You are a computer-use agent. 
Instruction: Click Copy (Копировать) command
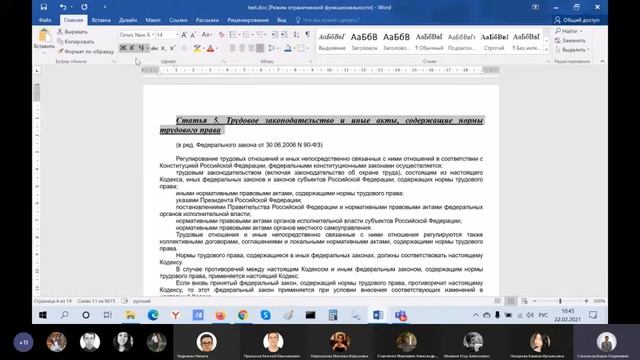pyautogui.click(x=76, y=41)
